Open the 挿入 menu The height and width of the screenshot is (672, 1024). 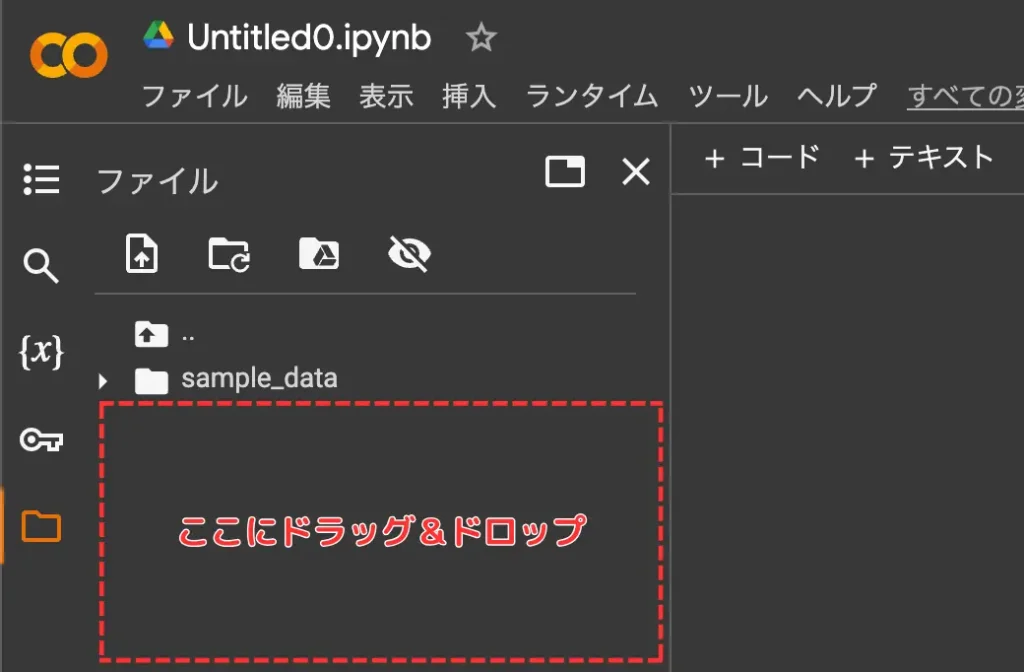coord(469,96)
